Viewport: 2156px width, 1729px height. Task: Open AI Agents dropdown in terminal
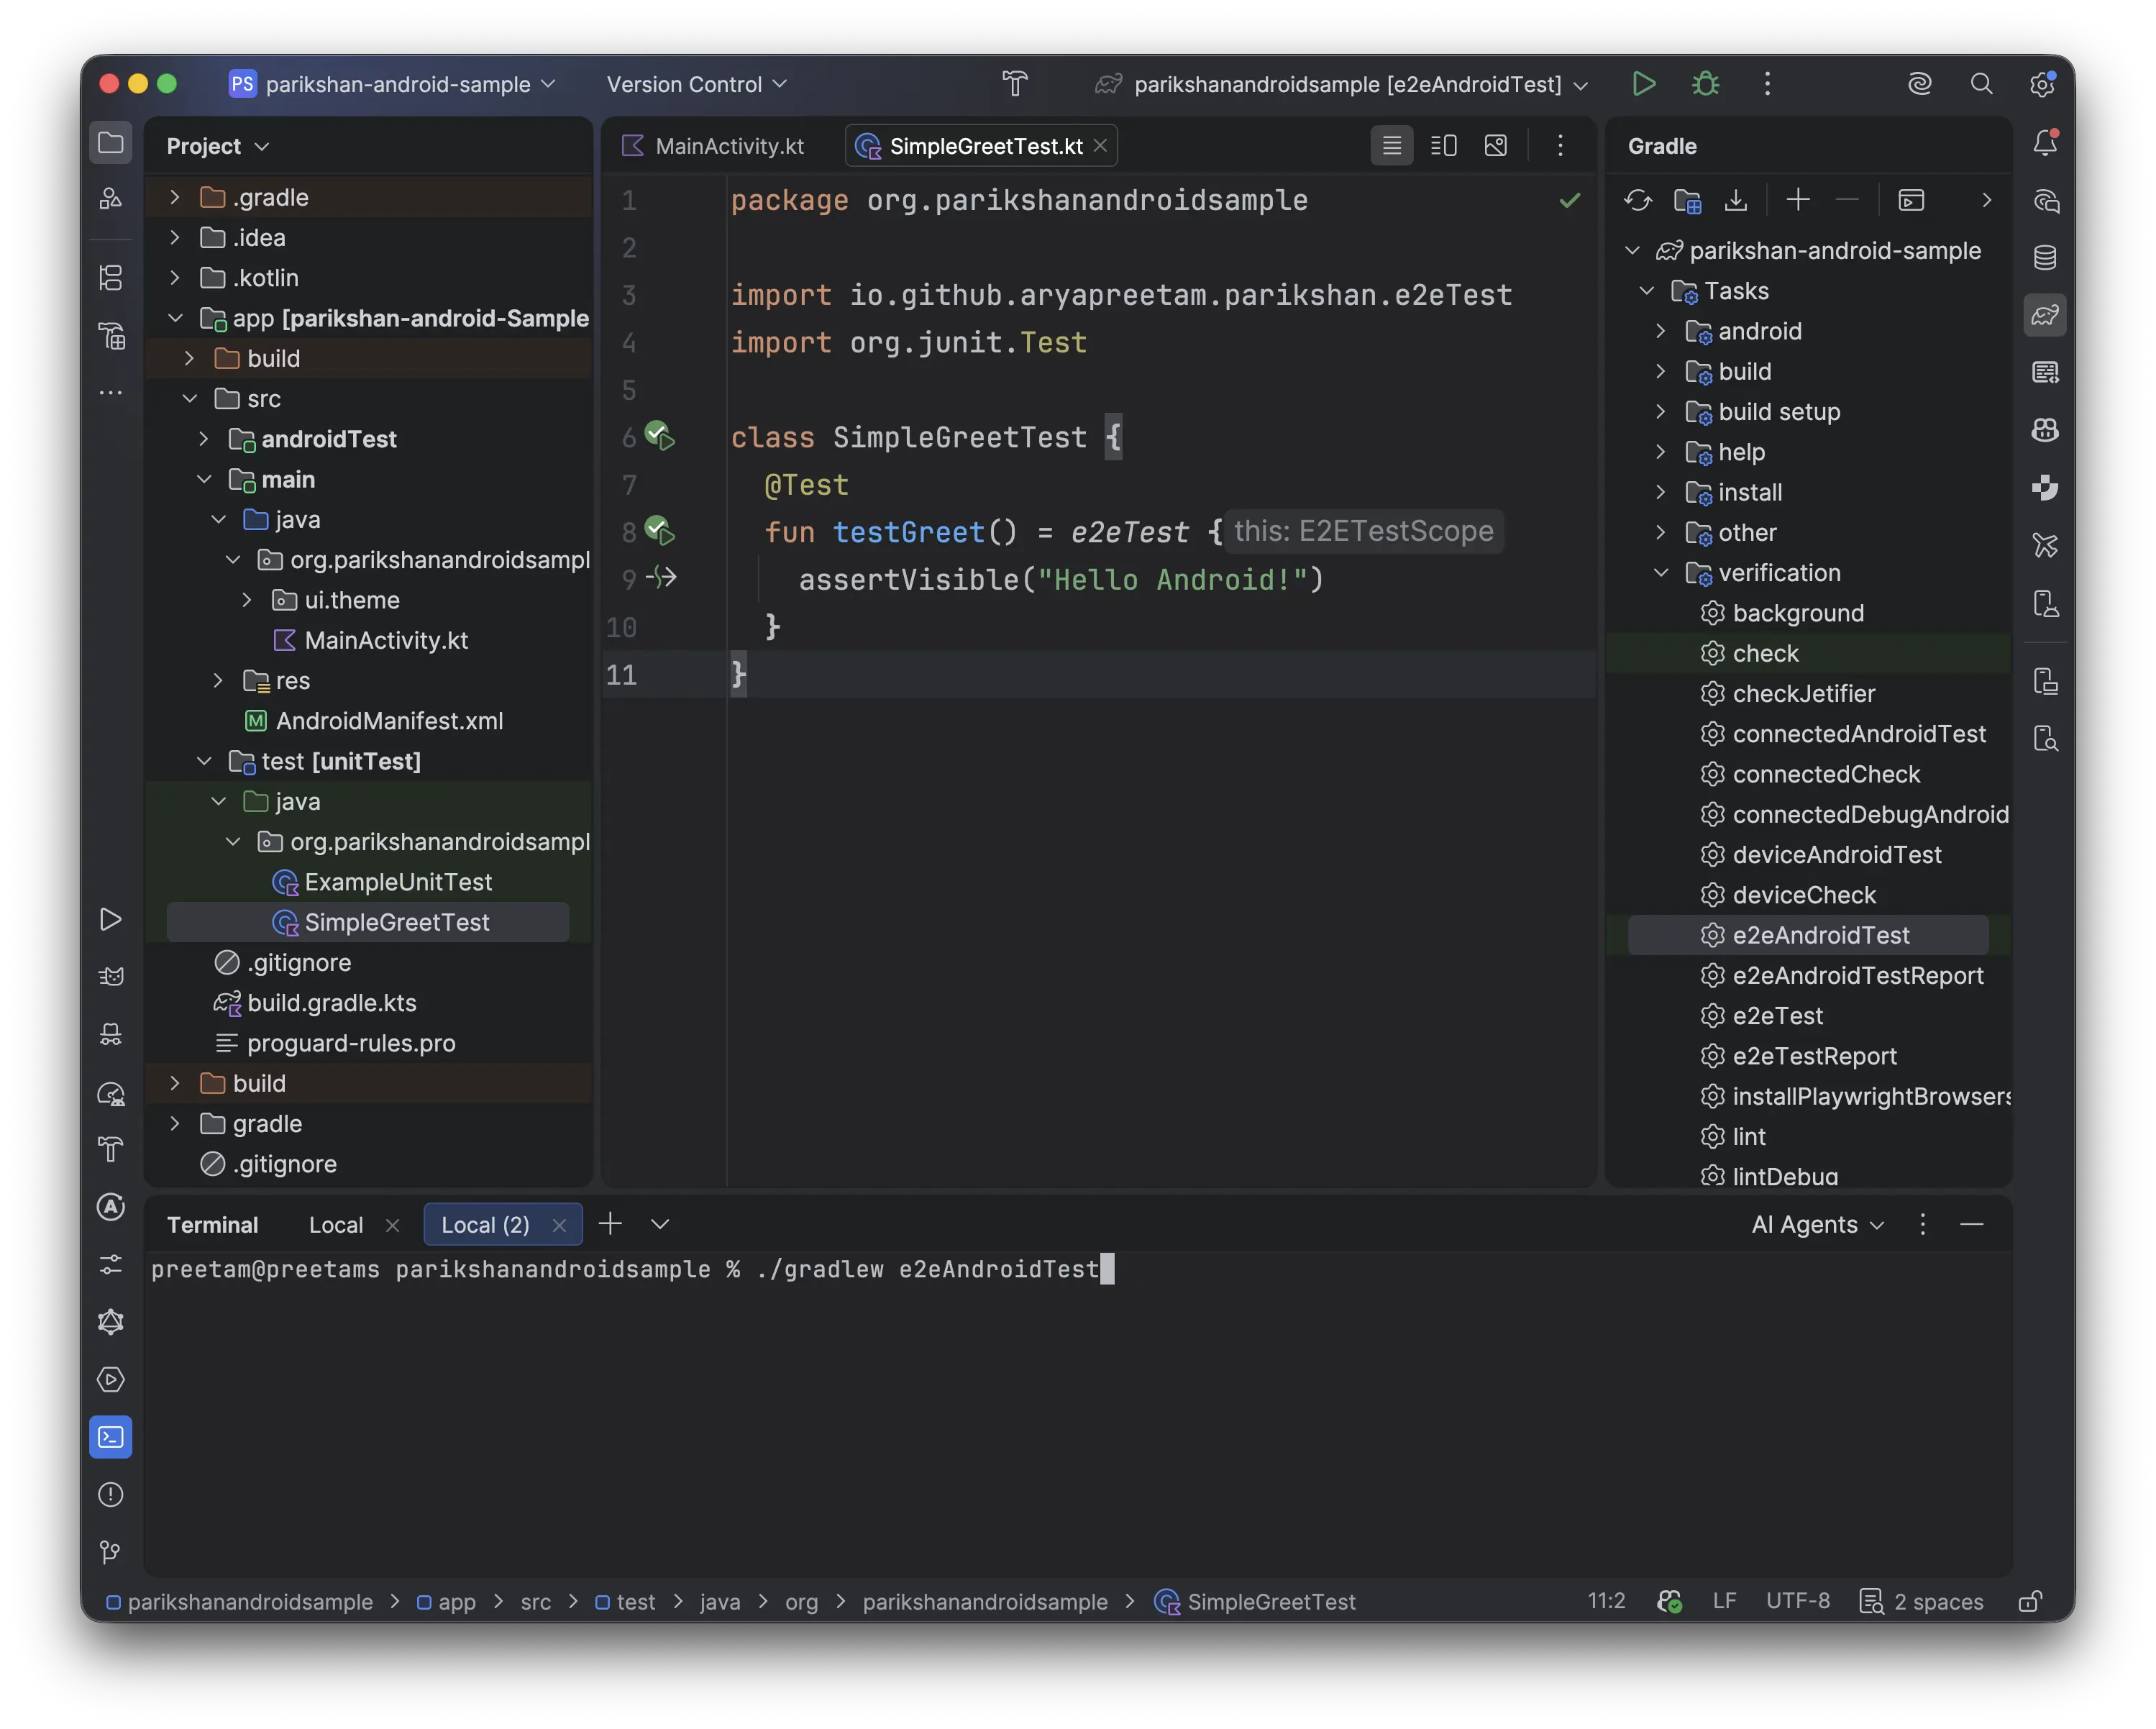click(1817, 1224)
